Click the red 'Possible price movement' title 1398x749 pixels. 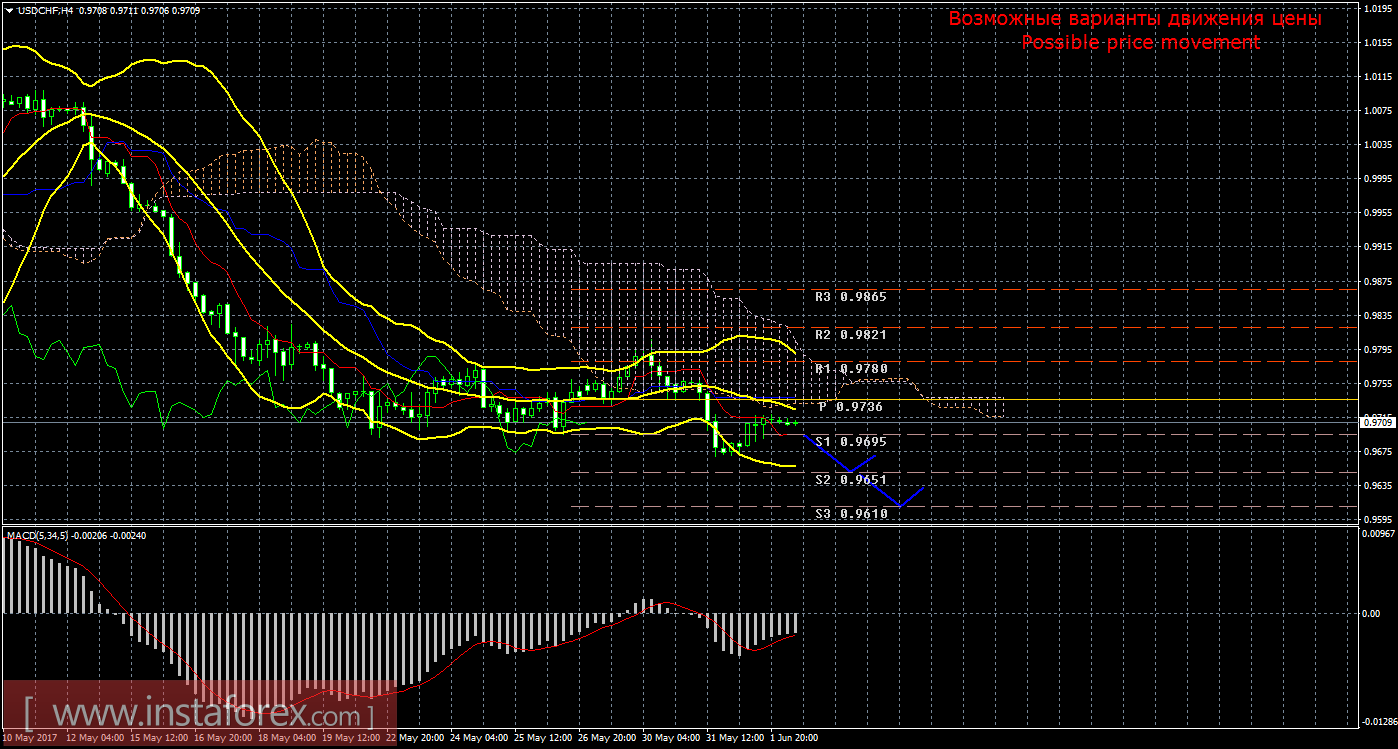click(1140, 42)
